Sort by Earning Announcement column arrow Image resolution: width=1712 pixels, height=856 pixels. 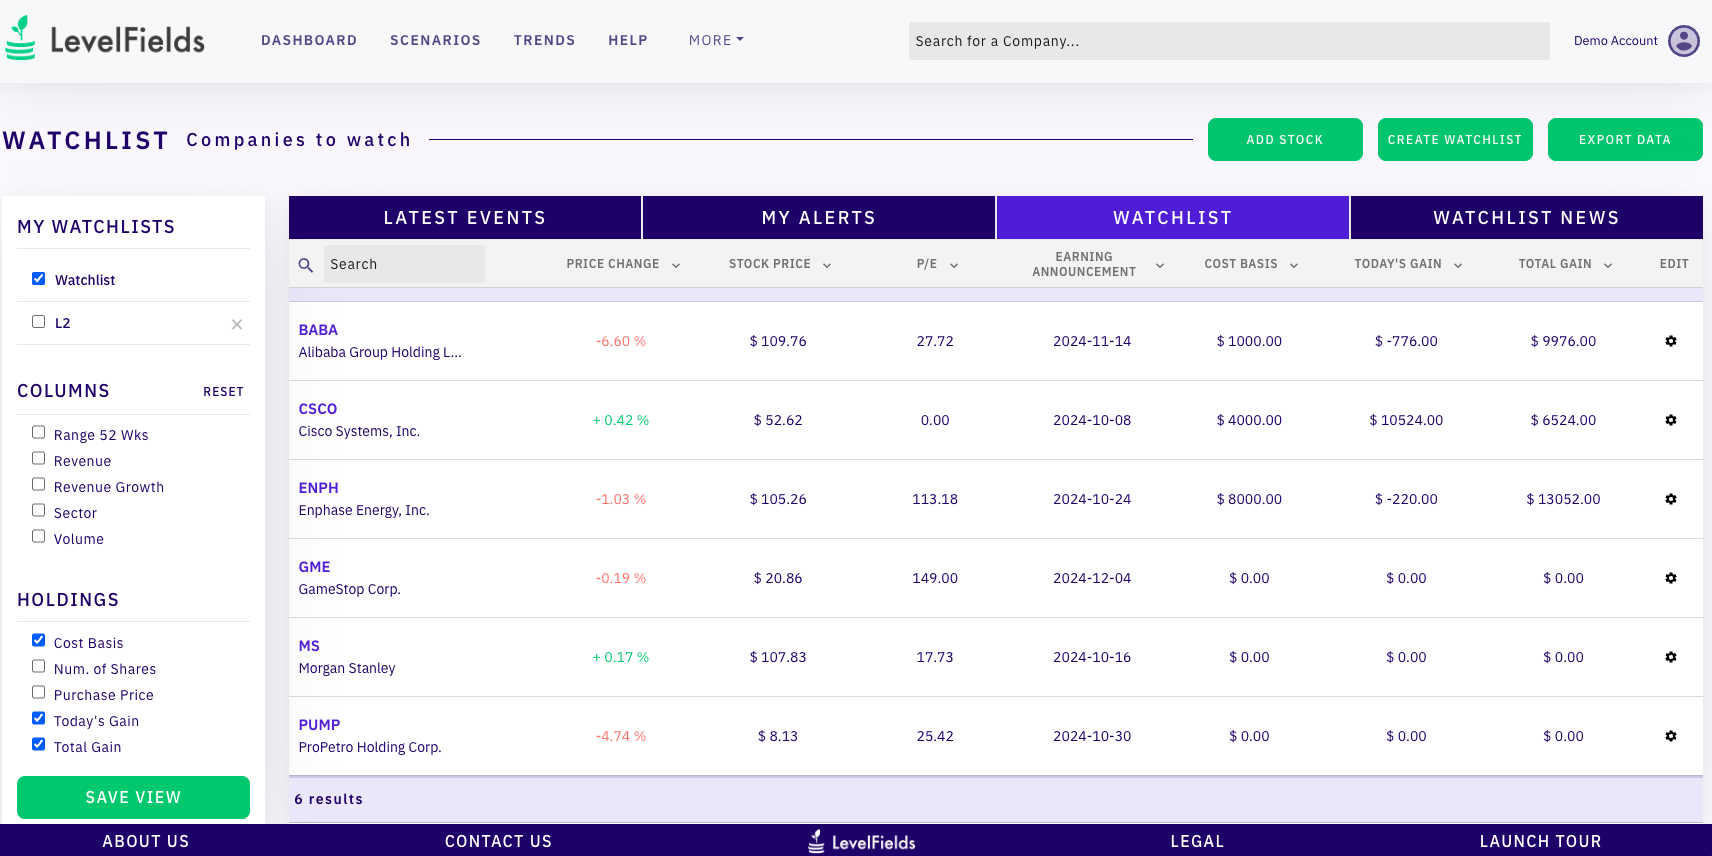[x=1160, y=265]
